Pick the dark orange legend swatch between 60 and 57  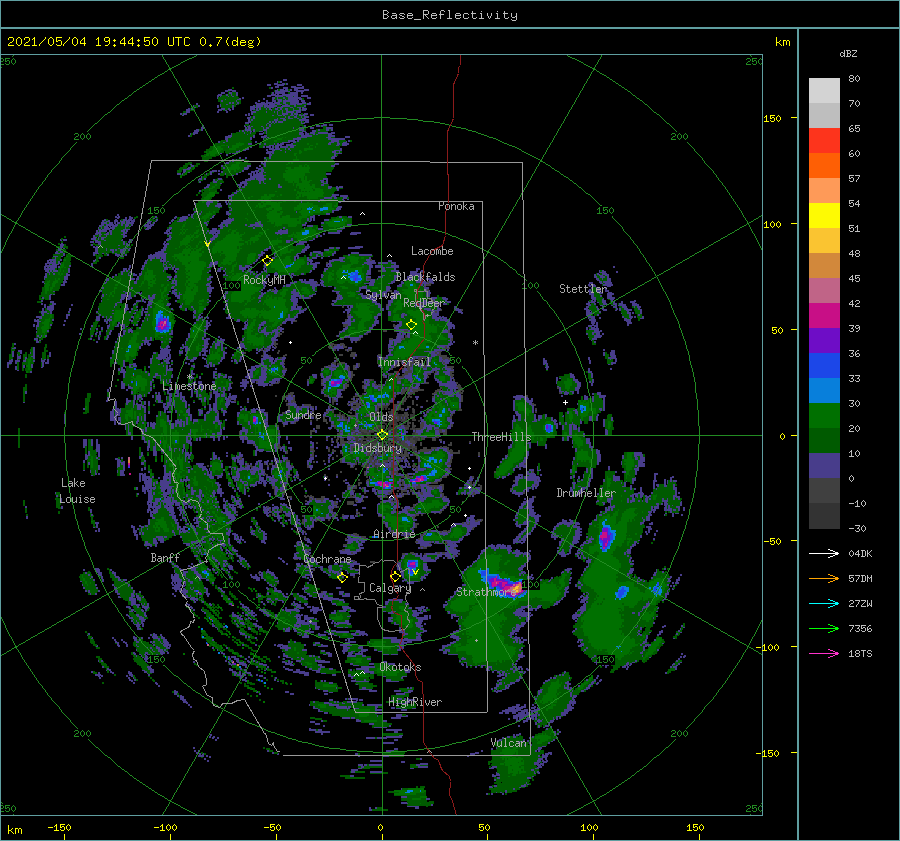(x=824, y=165)
